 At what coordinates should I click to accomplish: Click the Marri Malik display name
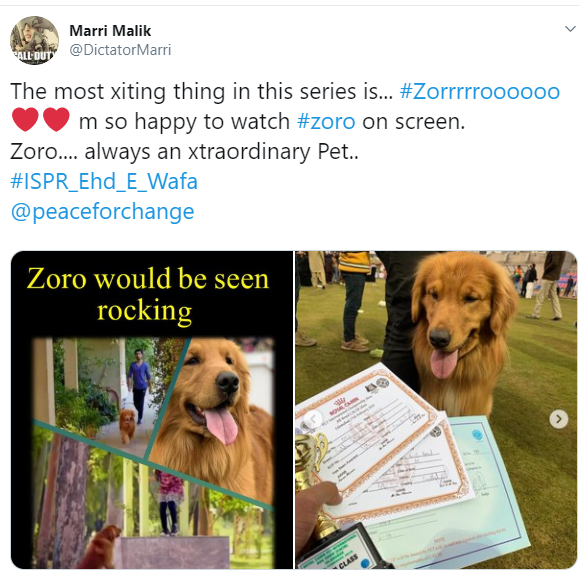point(110,31)
